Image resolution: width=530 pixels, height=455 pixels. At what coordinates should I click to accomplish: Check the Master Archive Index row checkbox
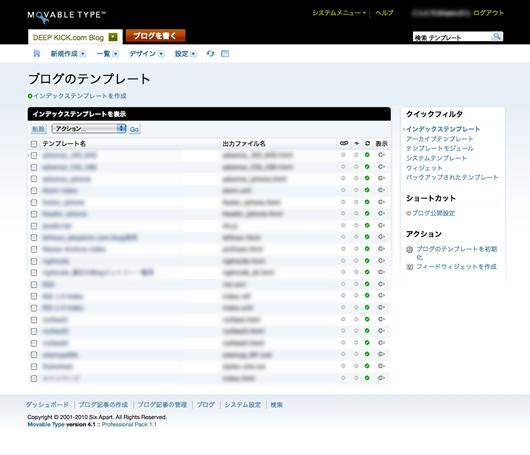[x=34, y=249]
